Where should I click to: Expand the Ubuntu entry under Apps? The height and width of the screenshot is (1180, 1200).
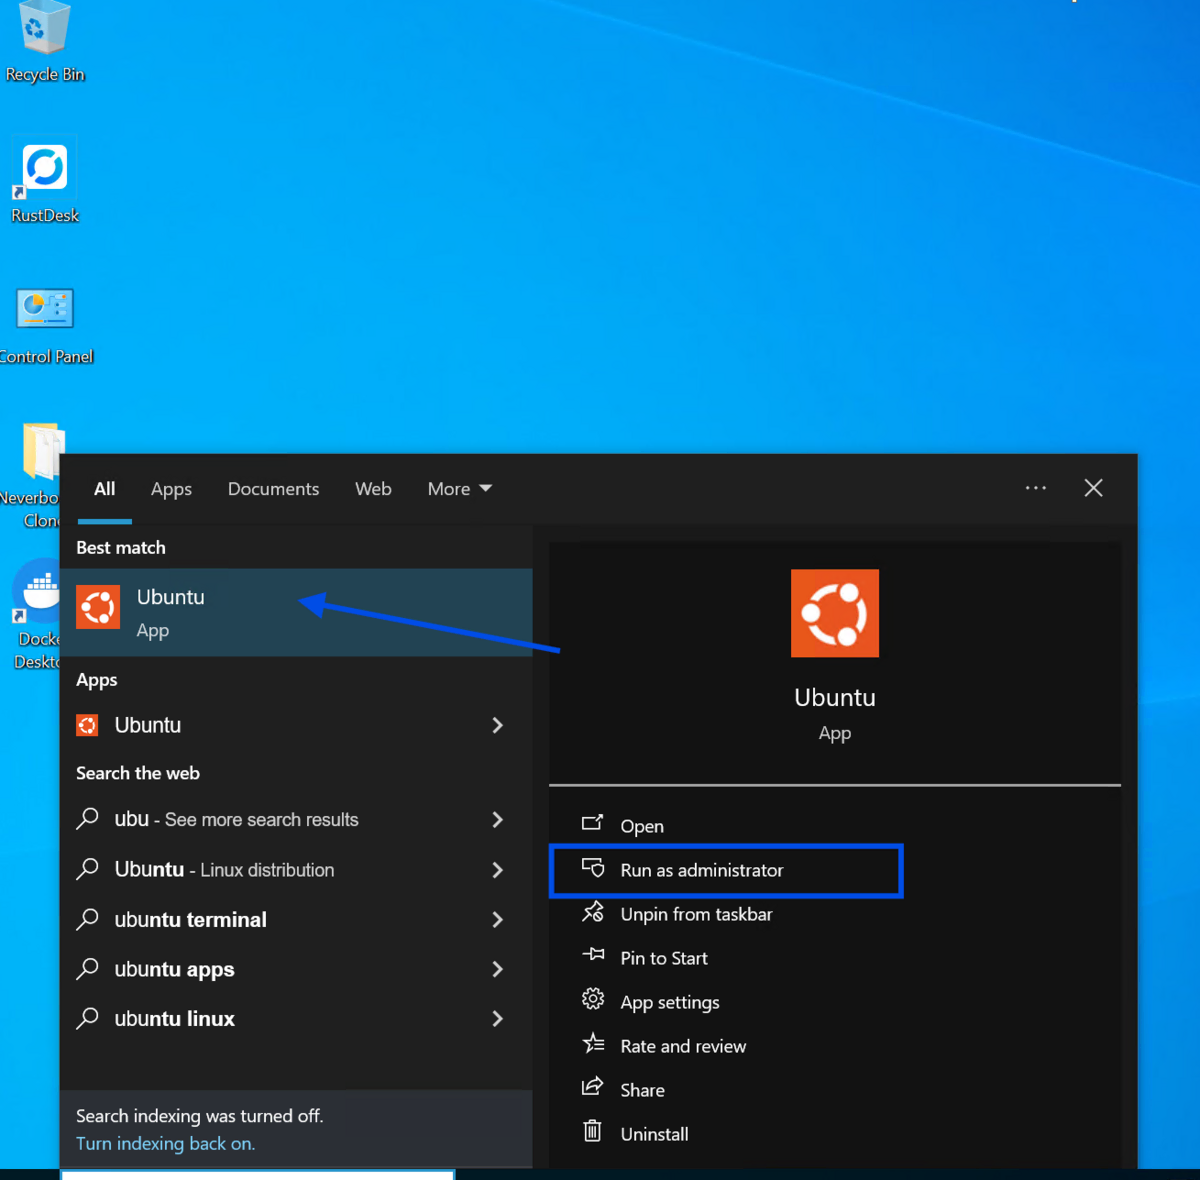coord(497,725)
